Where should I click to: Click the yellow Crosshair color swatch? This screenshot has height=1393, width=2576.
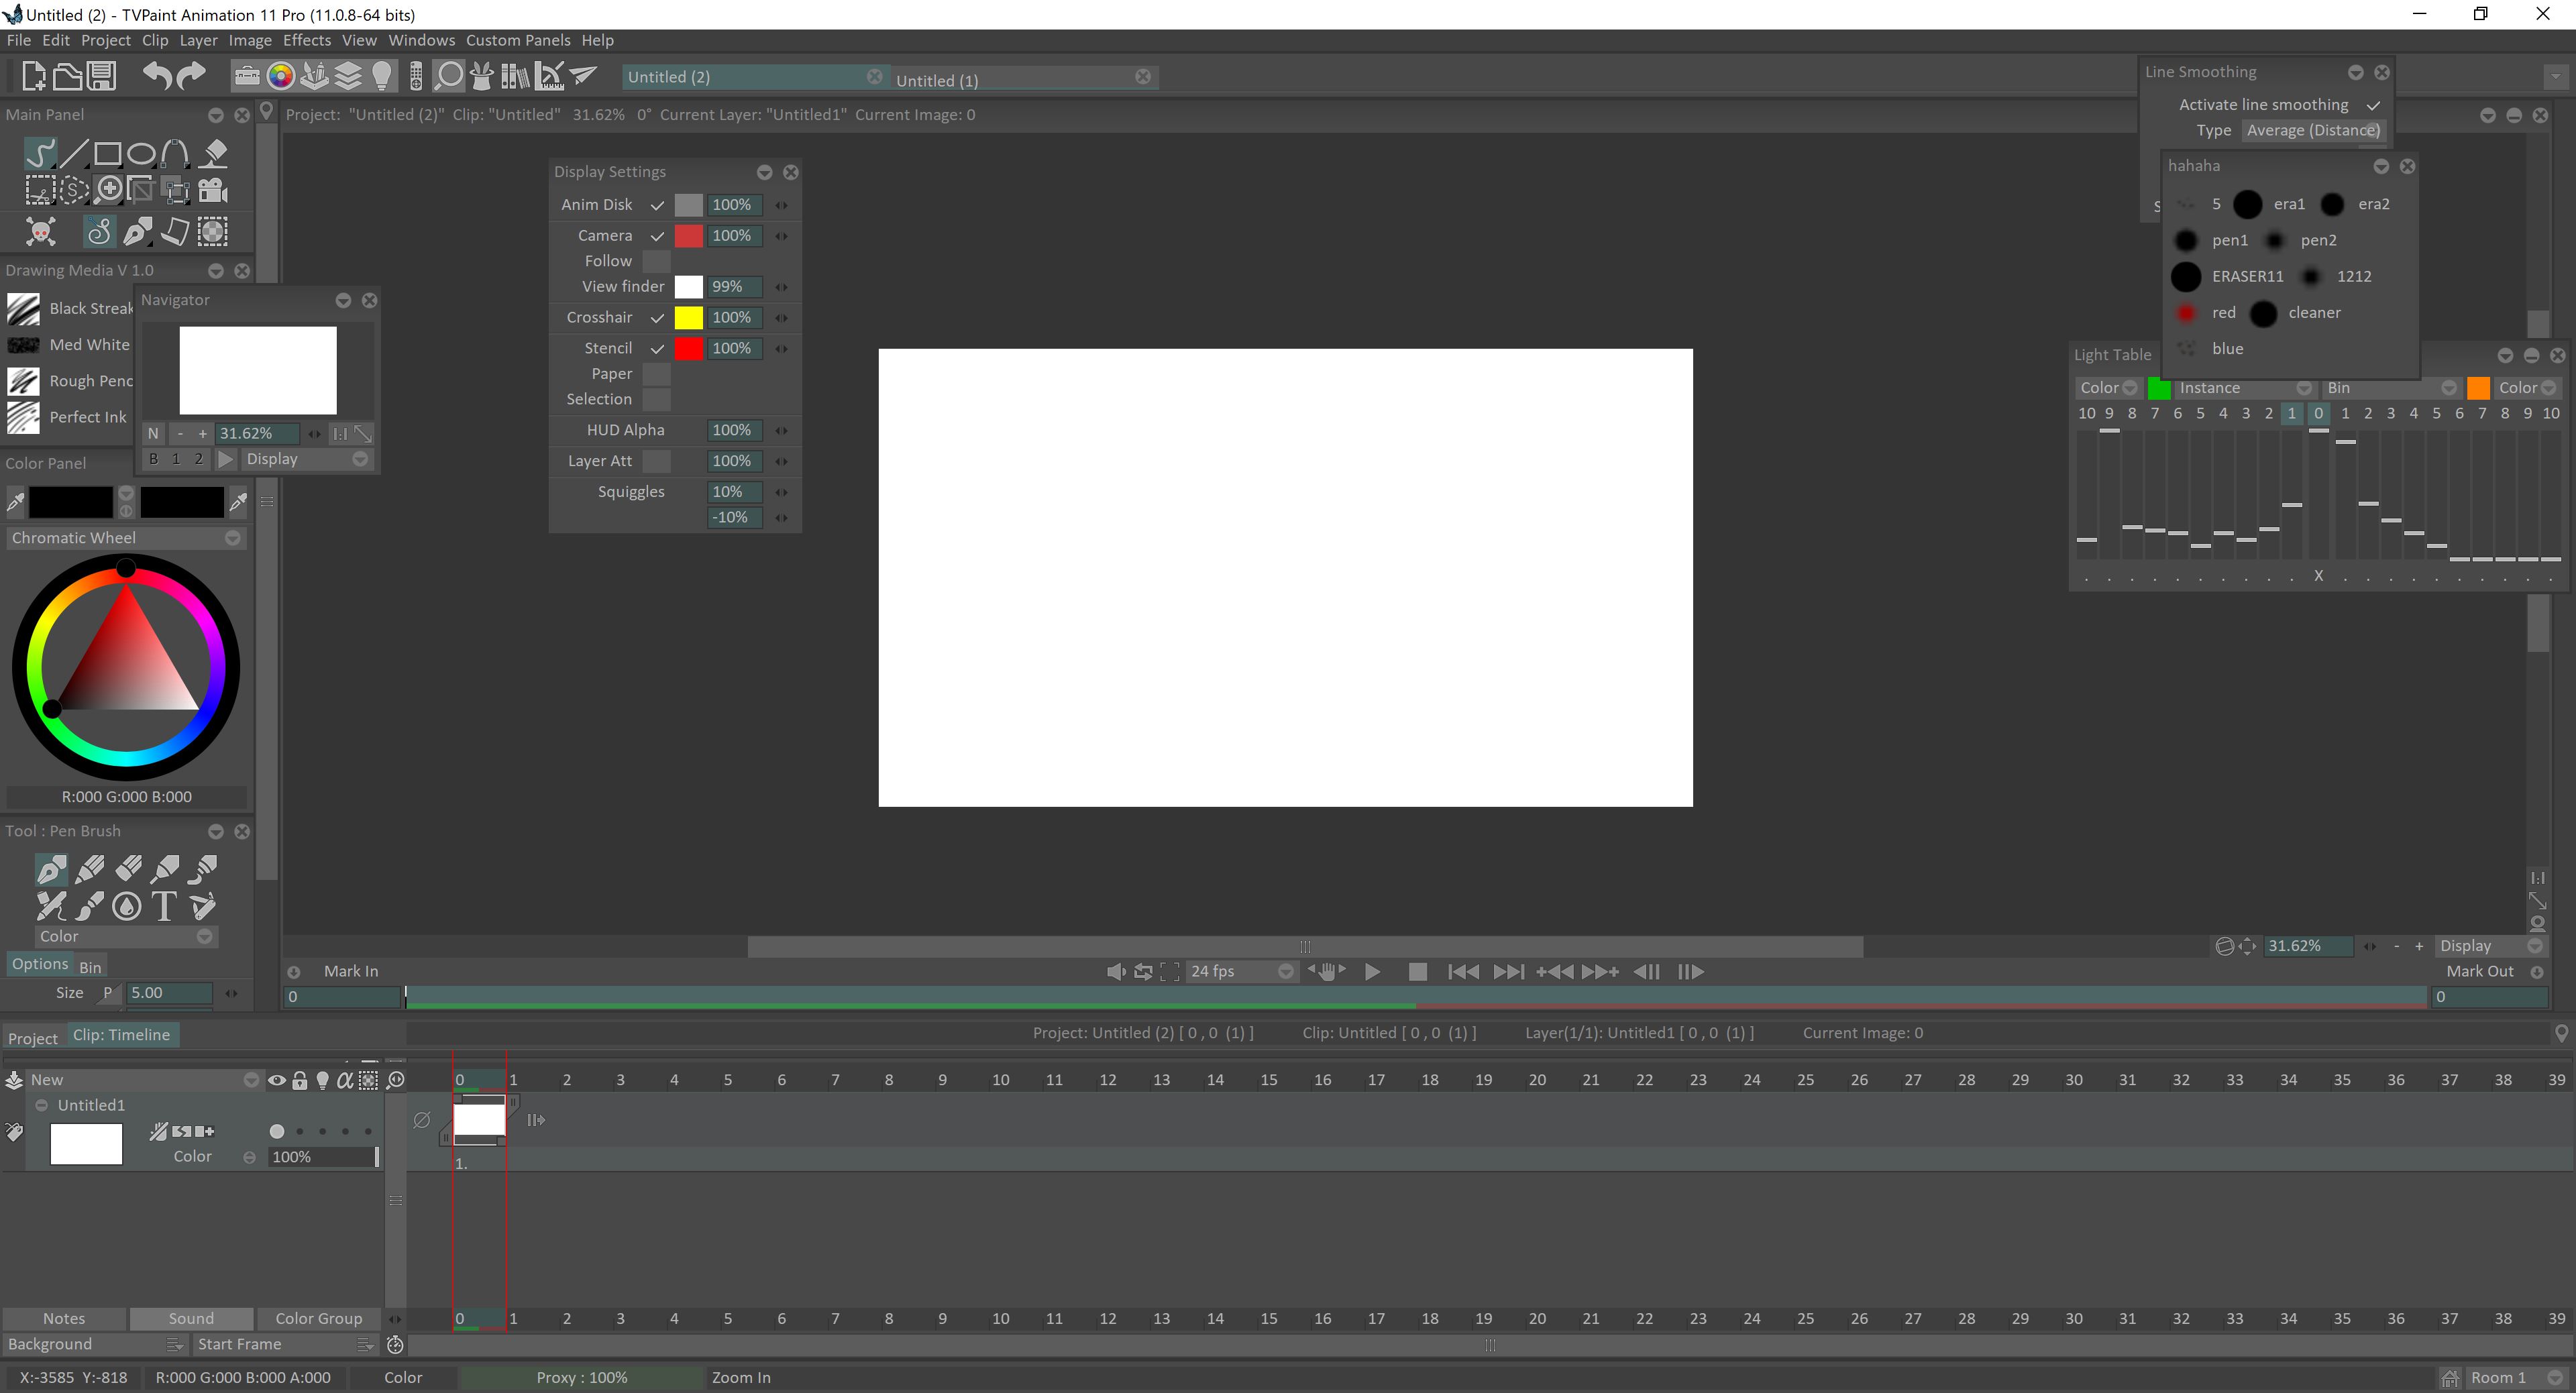pos(689,318)
